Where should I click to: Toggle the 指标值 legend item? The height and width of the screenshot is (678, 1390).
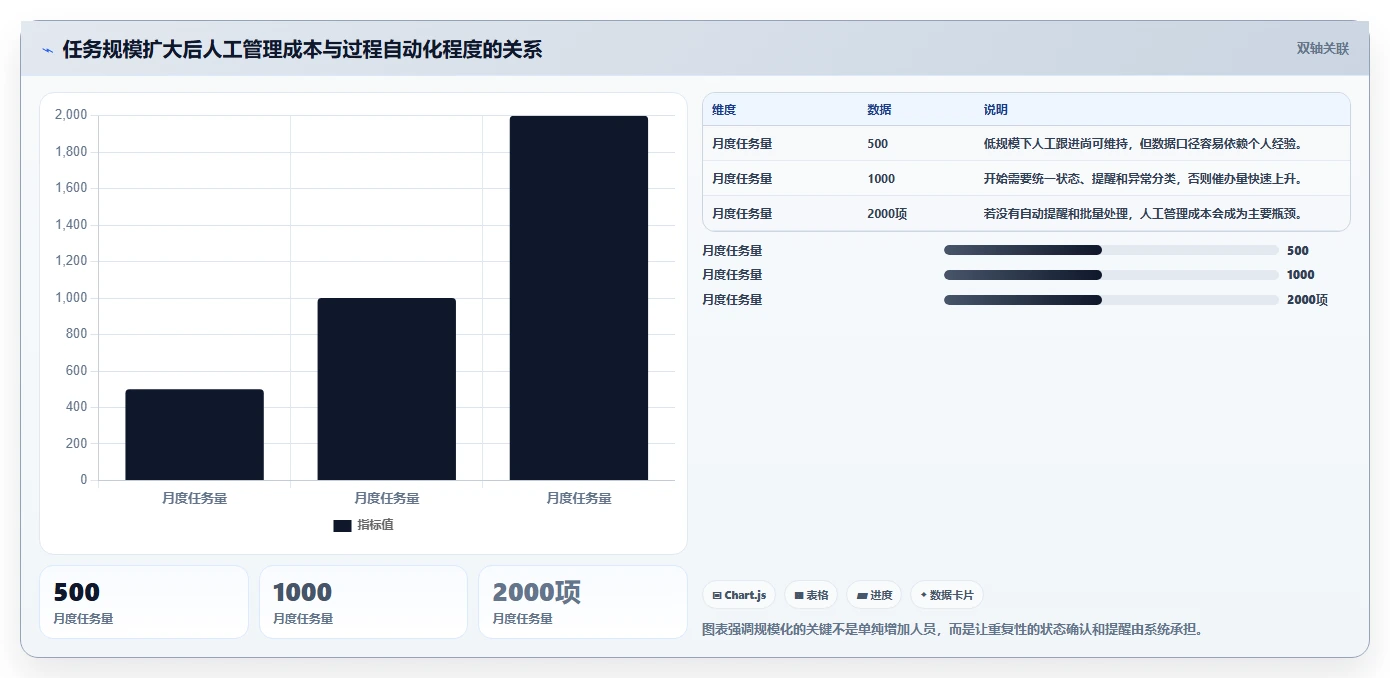363,525
